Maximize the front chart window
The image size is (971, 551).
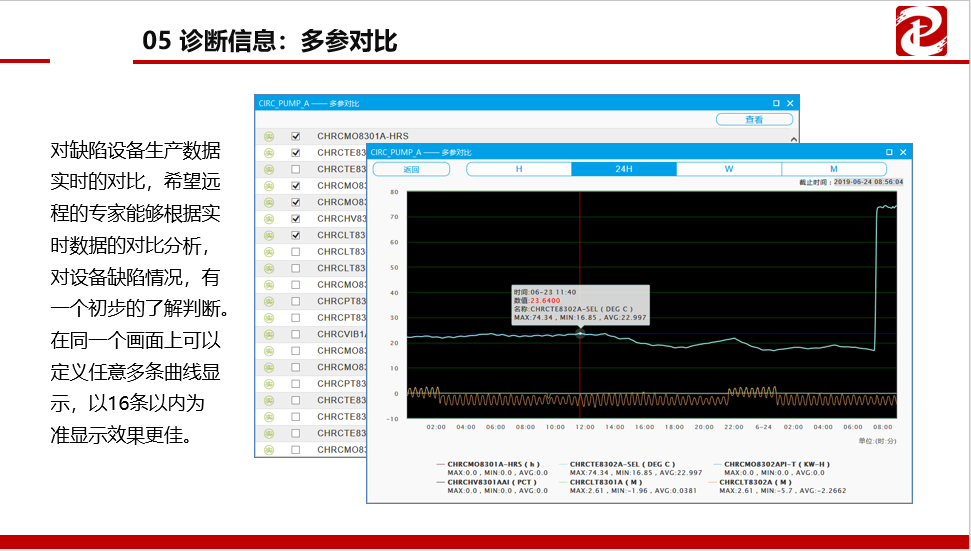point(888,152)
